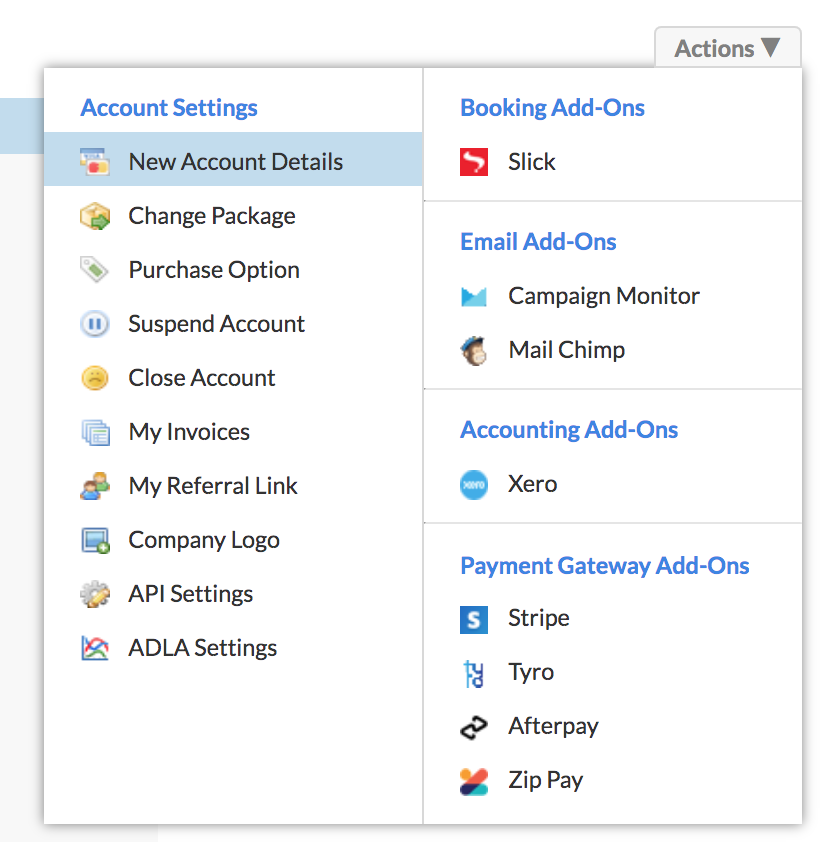Click the Email Add-Ons heading
This screenshot has width=826, height=842.
click(538, 242)
